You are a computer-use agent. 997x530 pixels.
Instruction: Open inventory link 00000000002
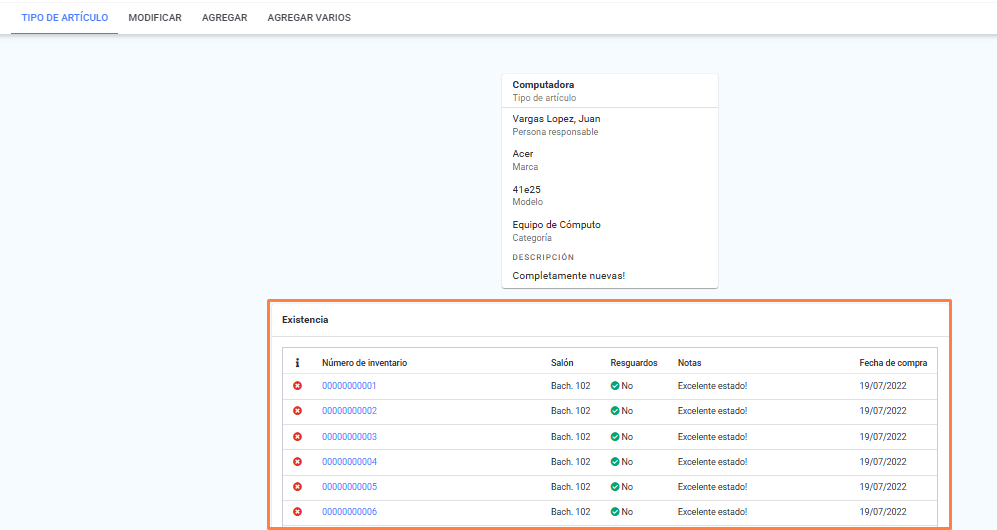tap(349, 411)
